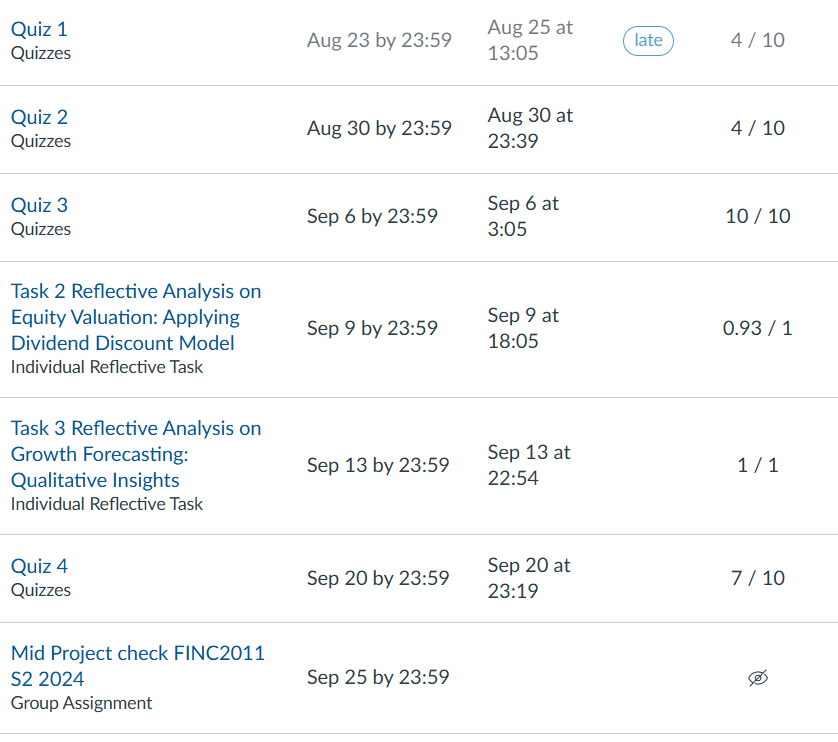Click the 7 / 10 score for Quiz 4
Screen dimensions: 838x742
pos(758,578)
